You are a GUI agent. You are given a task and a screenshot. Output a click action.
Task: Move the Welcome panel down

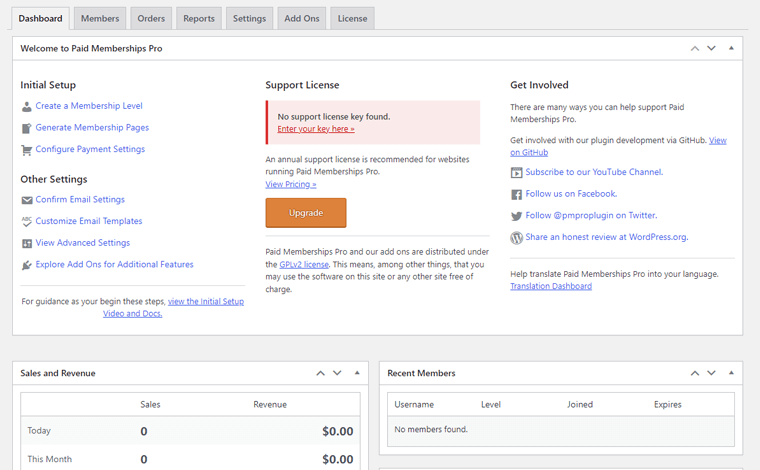(711, 48)
